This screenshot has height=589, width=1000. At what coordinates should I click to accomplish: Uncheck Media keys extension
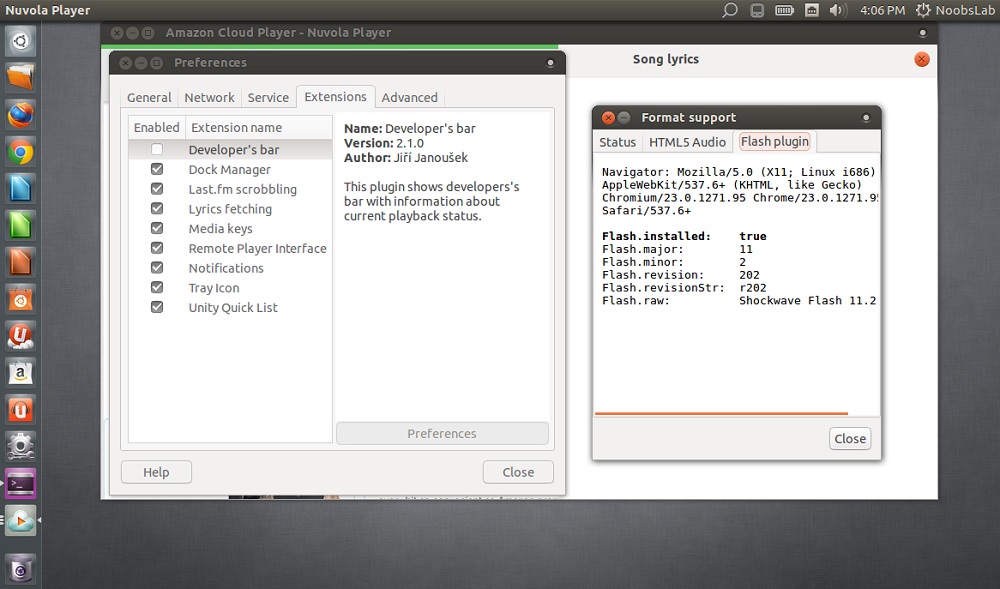coord(157,228)
